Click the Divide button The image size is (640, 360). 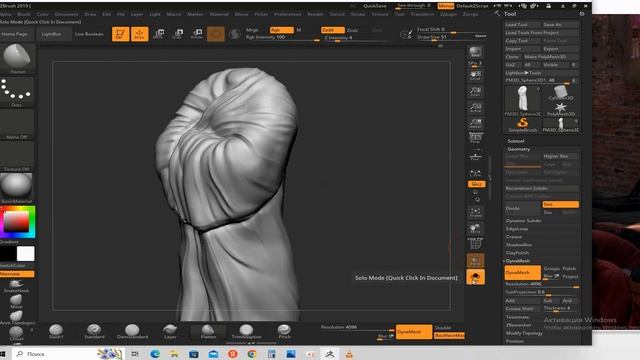point(522,208)
